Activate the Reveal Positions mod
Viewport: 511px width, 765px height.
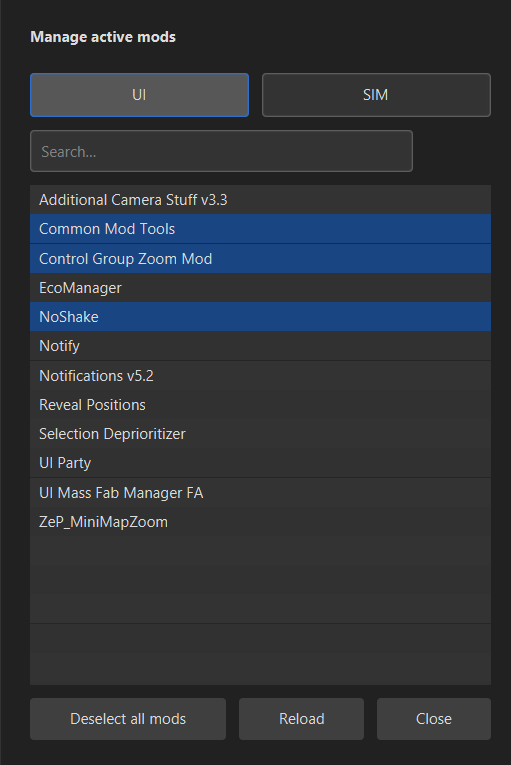261,405
